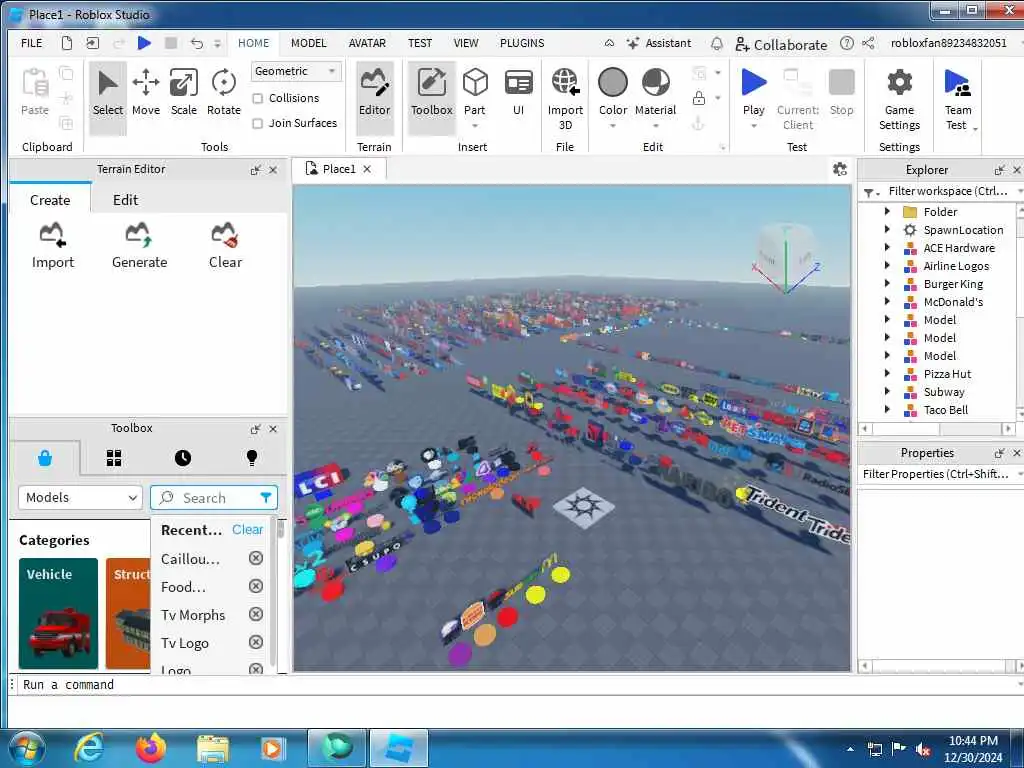Select recent search Tv Logo
This screenshot has height=768, width=1024.
(185, 643)
